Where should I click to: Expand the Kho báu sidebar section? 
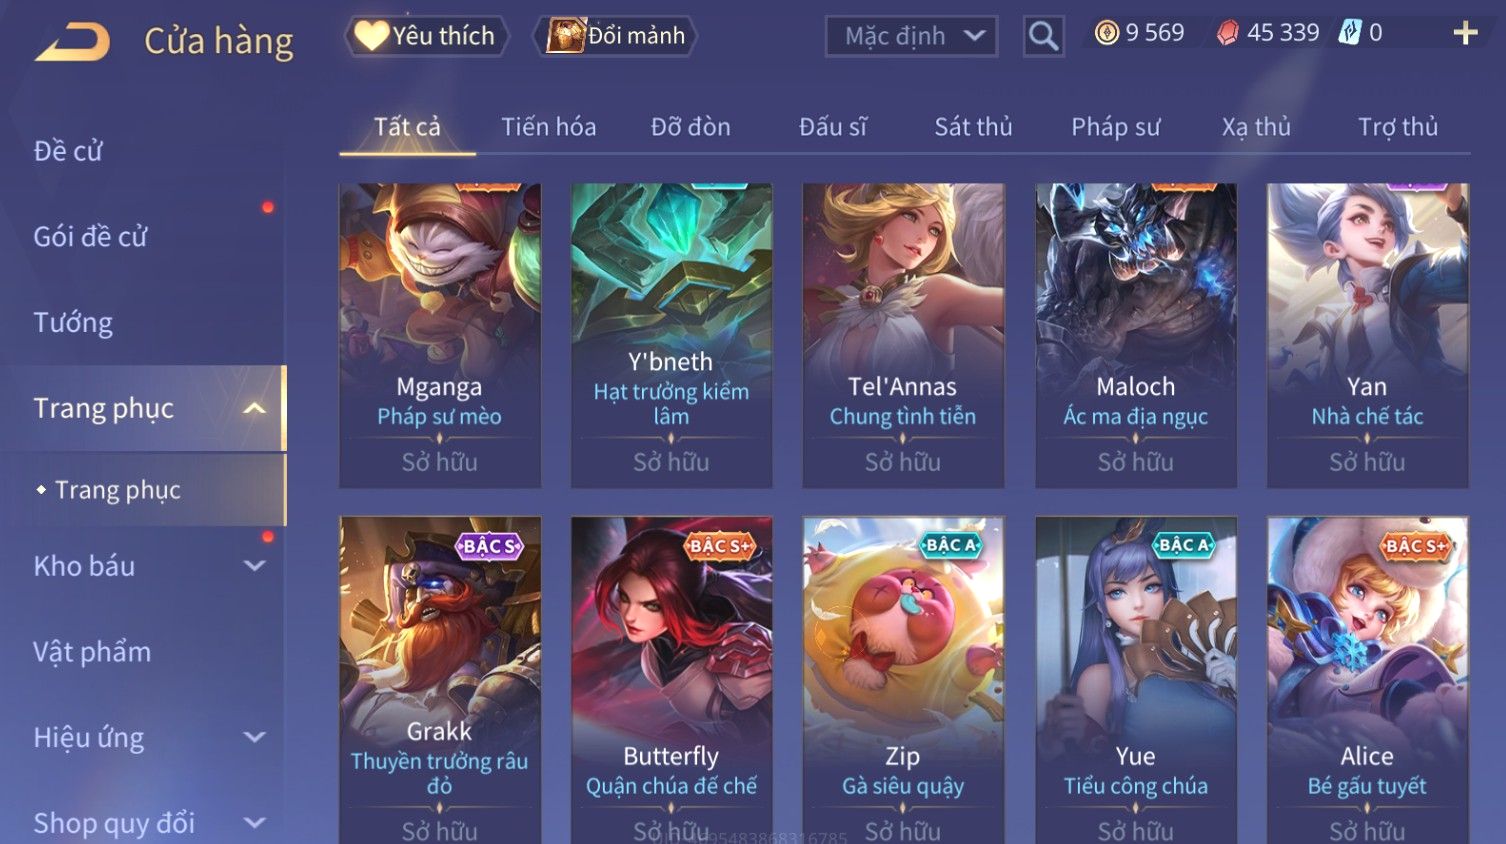254,566
